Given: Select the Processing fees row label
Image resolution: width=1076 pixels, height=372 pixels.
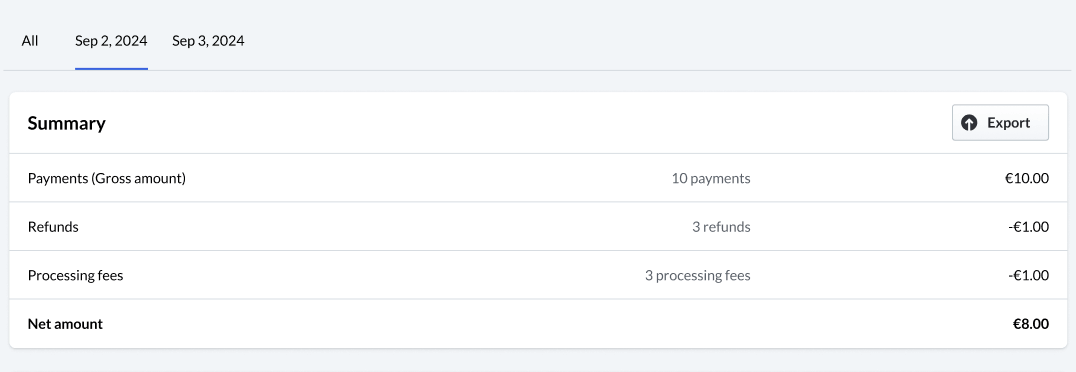Looking at the screenshot, I should pyautogui.click(x=75, y=276).
